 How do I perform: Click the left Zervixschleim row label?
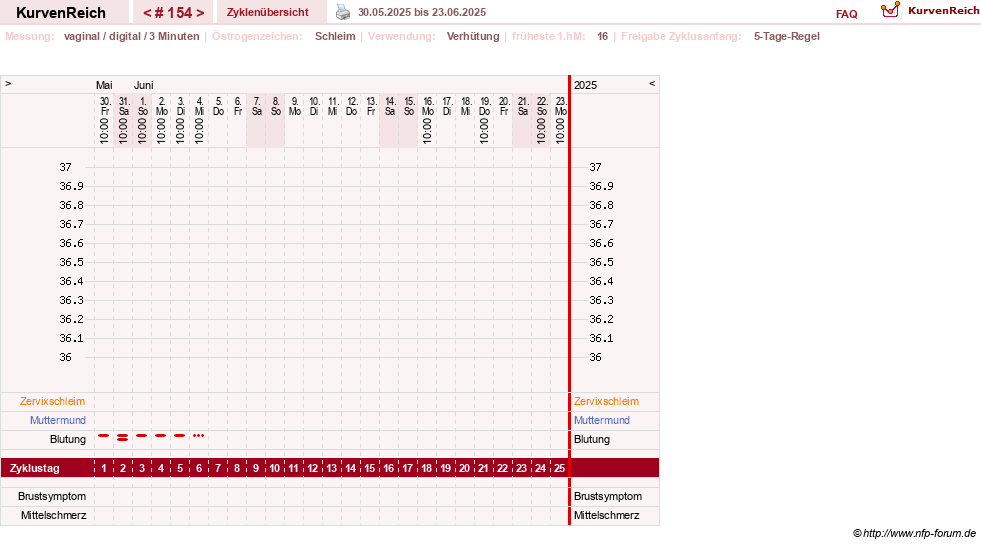tap(53, 401)
